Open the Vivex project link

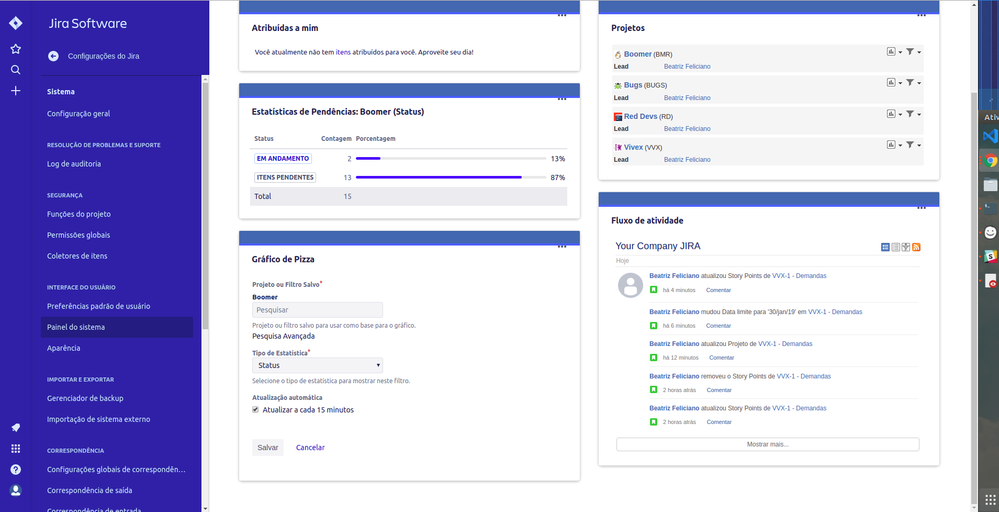coord(633,148)
